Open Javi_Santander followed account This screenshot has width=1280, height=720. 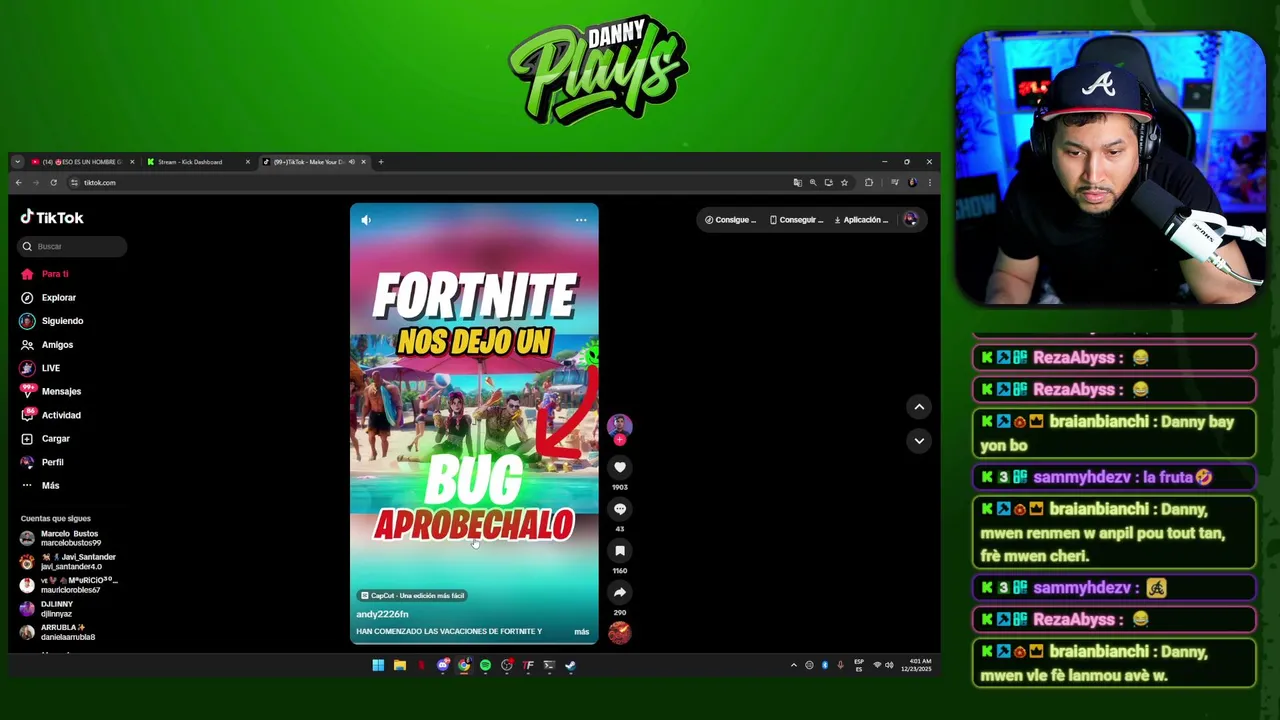pyautogui.click(x=68, y=562)
